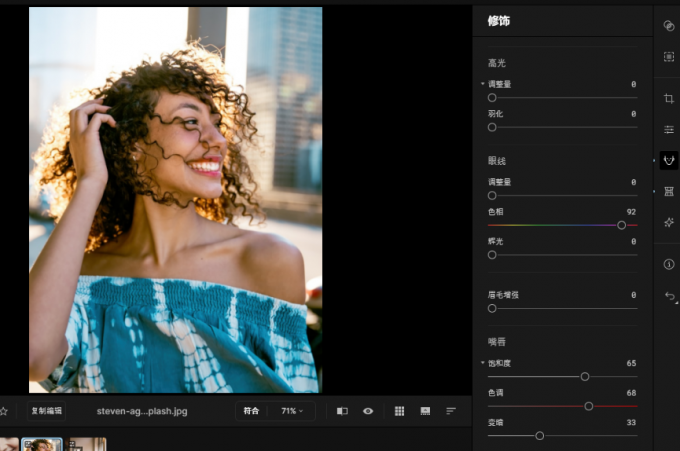Image resolution: width=680 pixels, height=451 pixels.
Task: Click the 符合 fit-to-screen button
Action: pos(251,411)
